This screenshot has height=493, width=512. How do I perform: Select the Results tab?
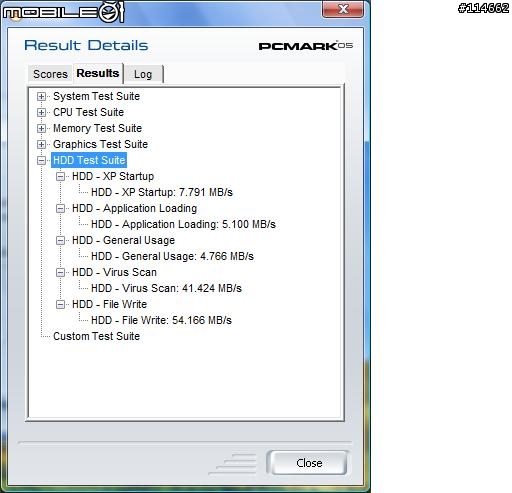click(98, 73)
